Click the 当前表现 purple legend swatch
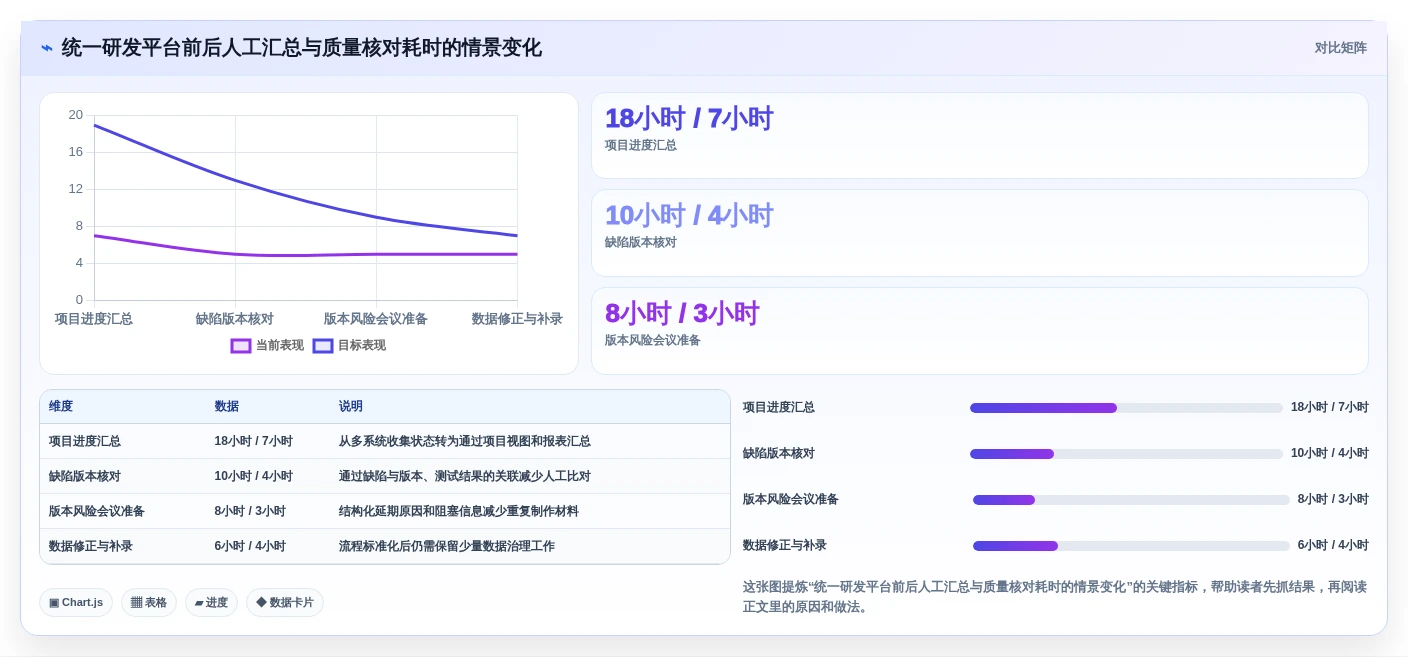 click(241, 345)
